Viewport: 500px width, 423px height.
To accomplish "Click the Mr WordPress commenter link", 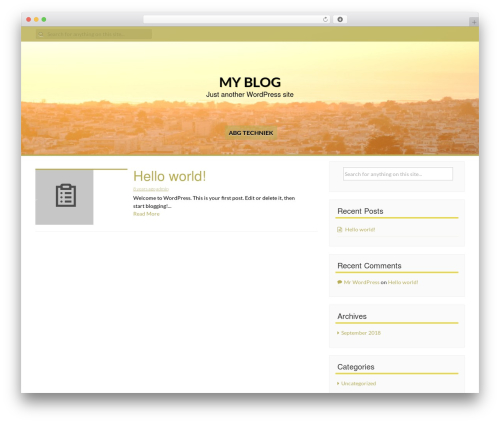I will pyautogui.click(x=361, y=282).
